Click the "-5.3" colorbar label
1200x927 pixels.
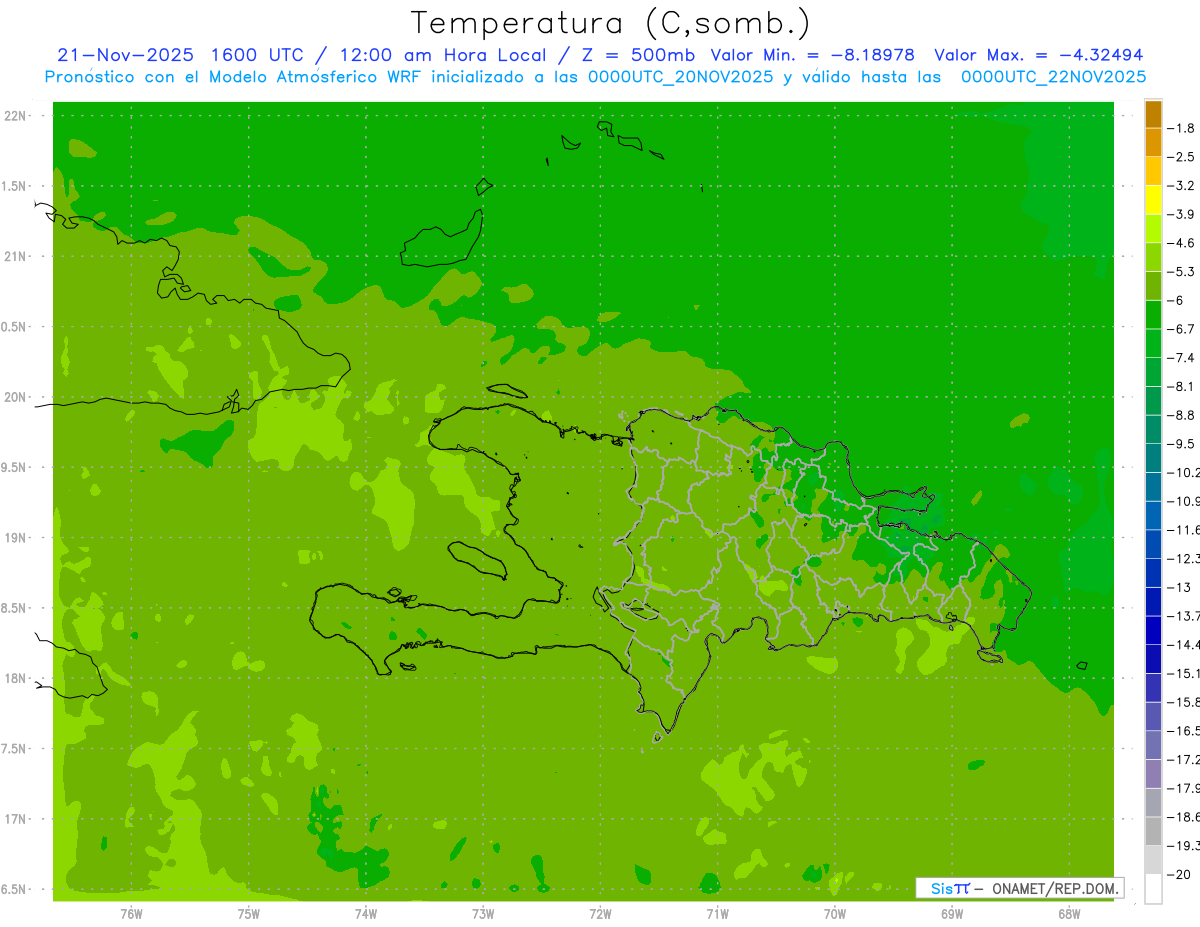[x=1182, y=271]
